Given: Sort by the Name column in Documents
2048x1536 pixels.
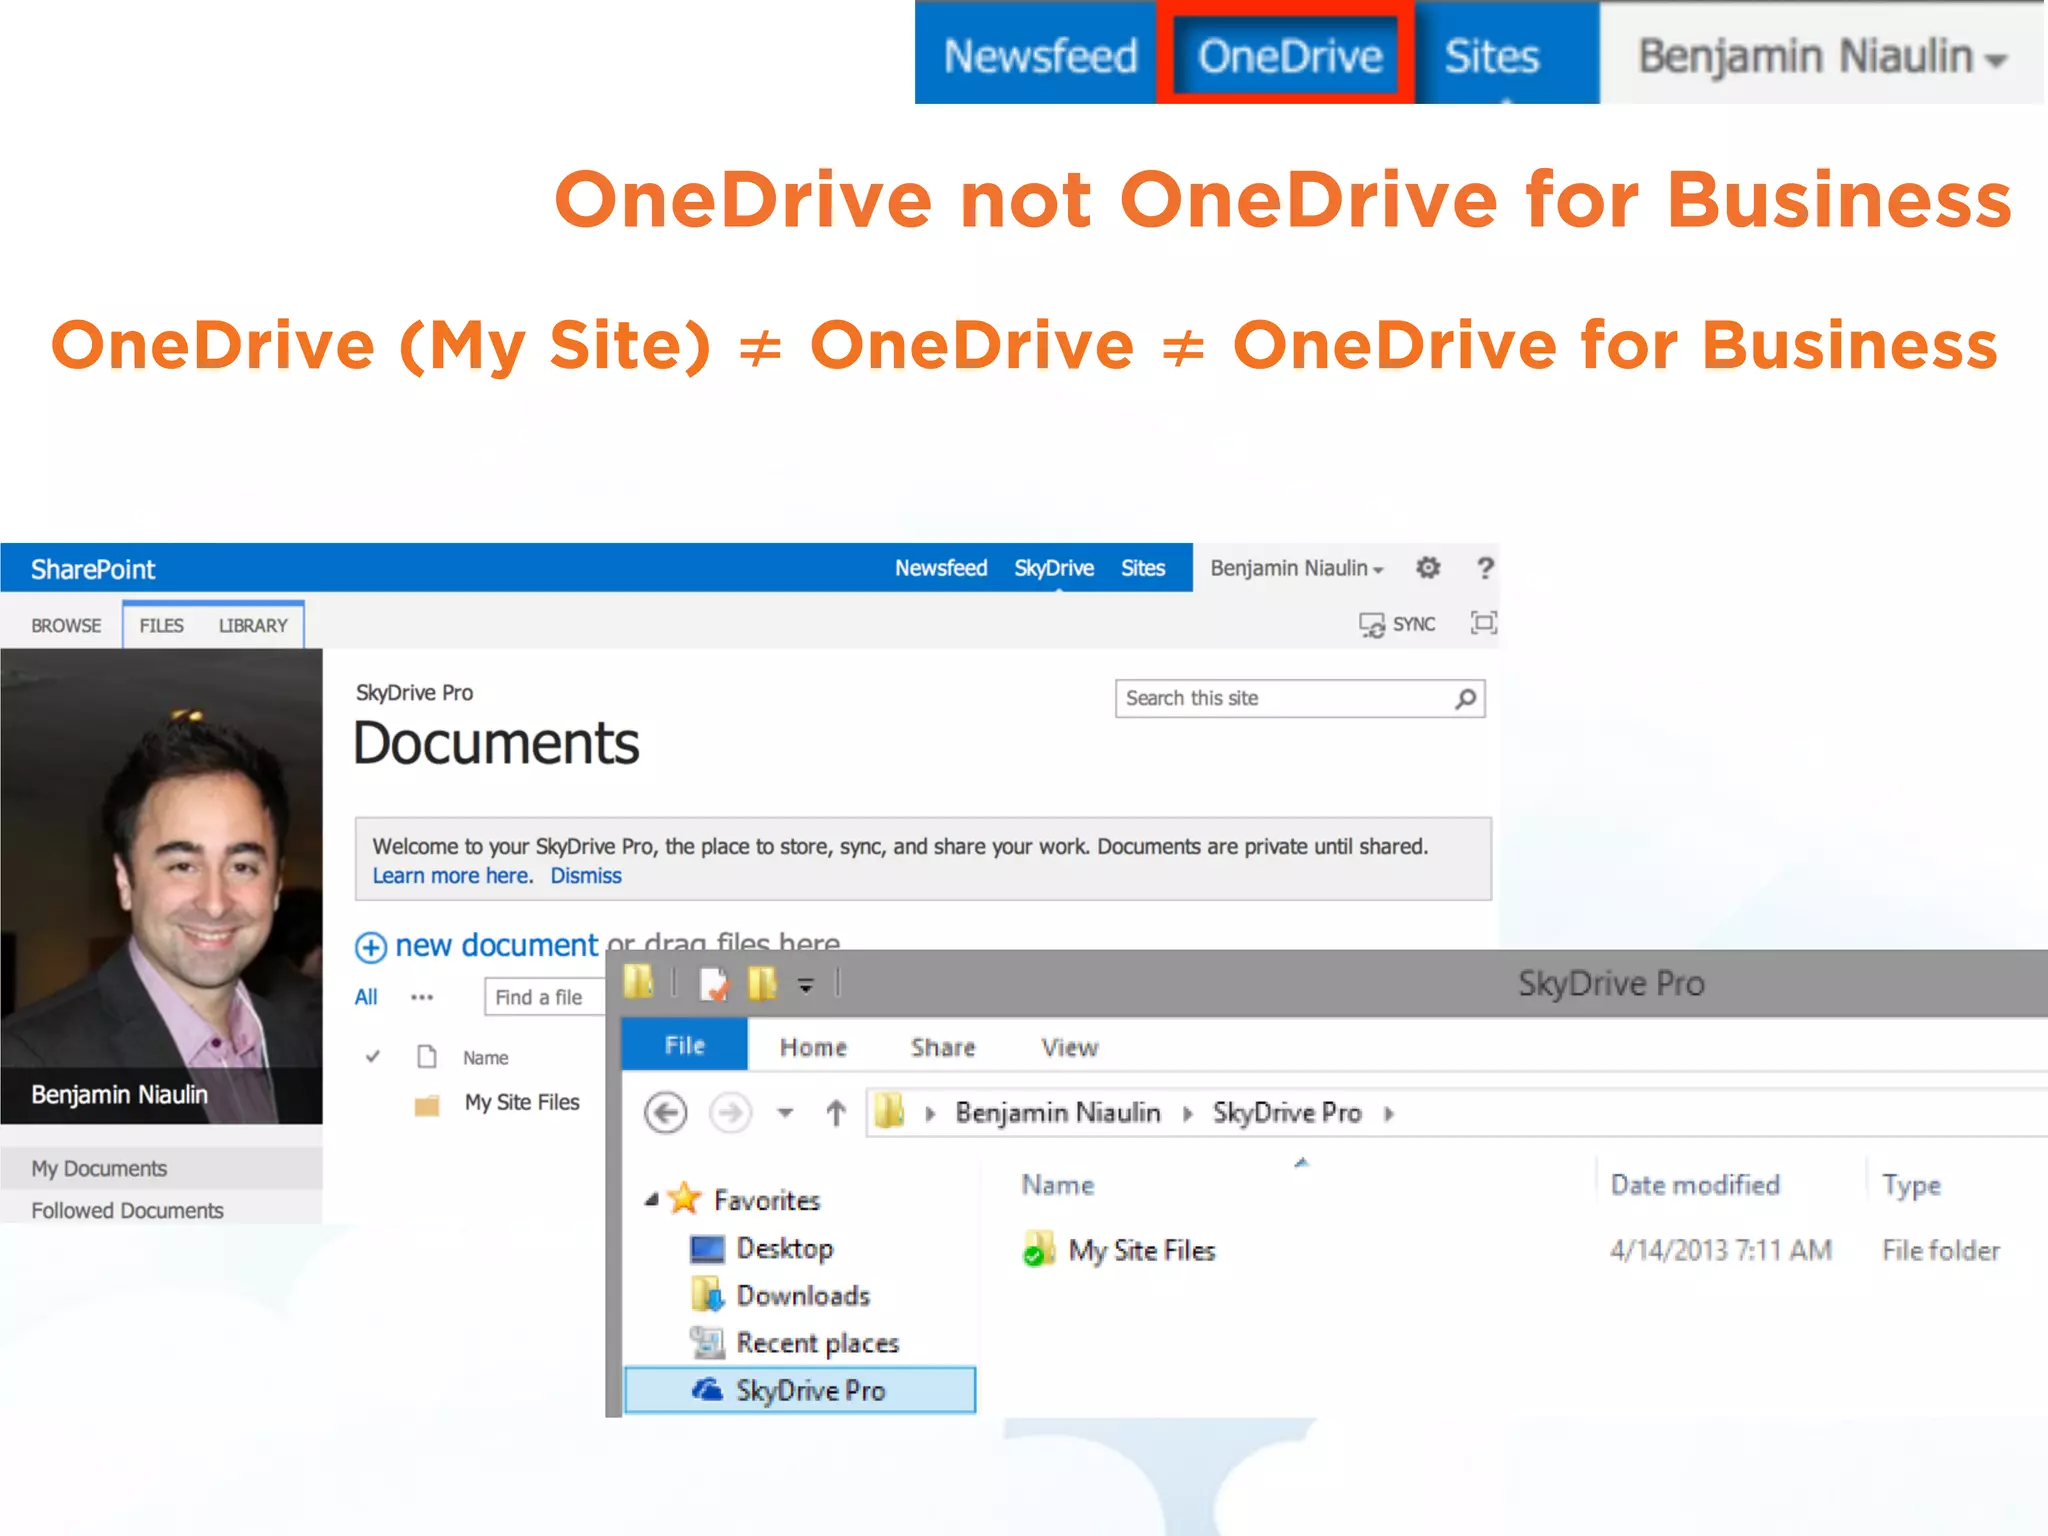Looking at the screenshot, I should coord(485,1057).
